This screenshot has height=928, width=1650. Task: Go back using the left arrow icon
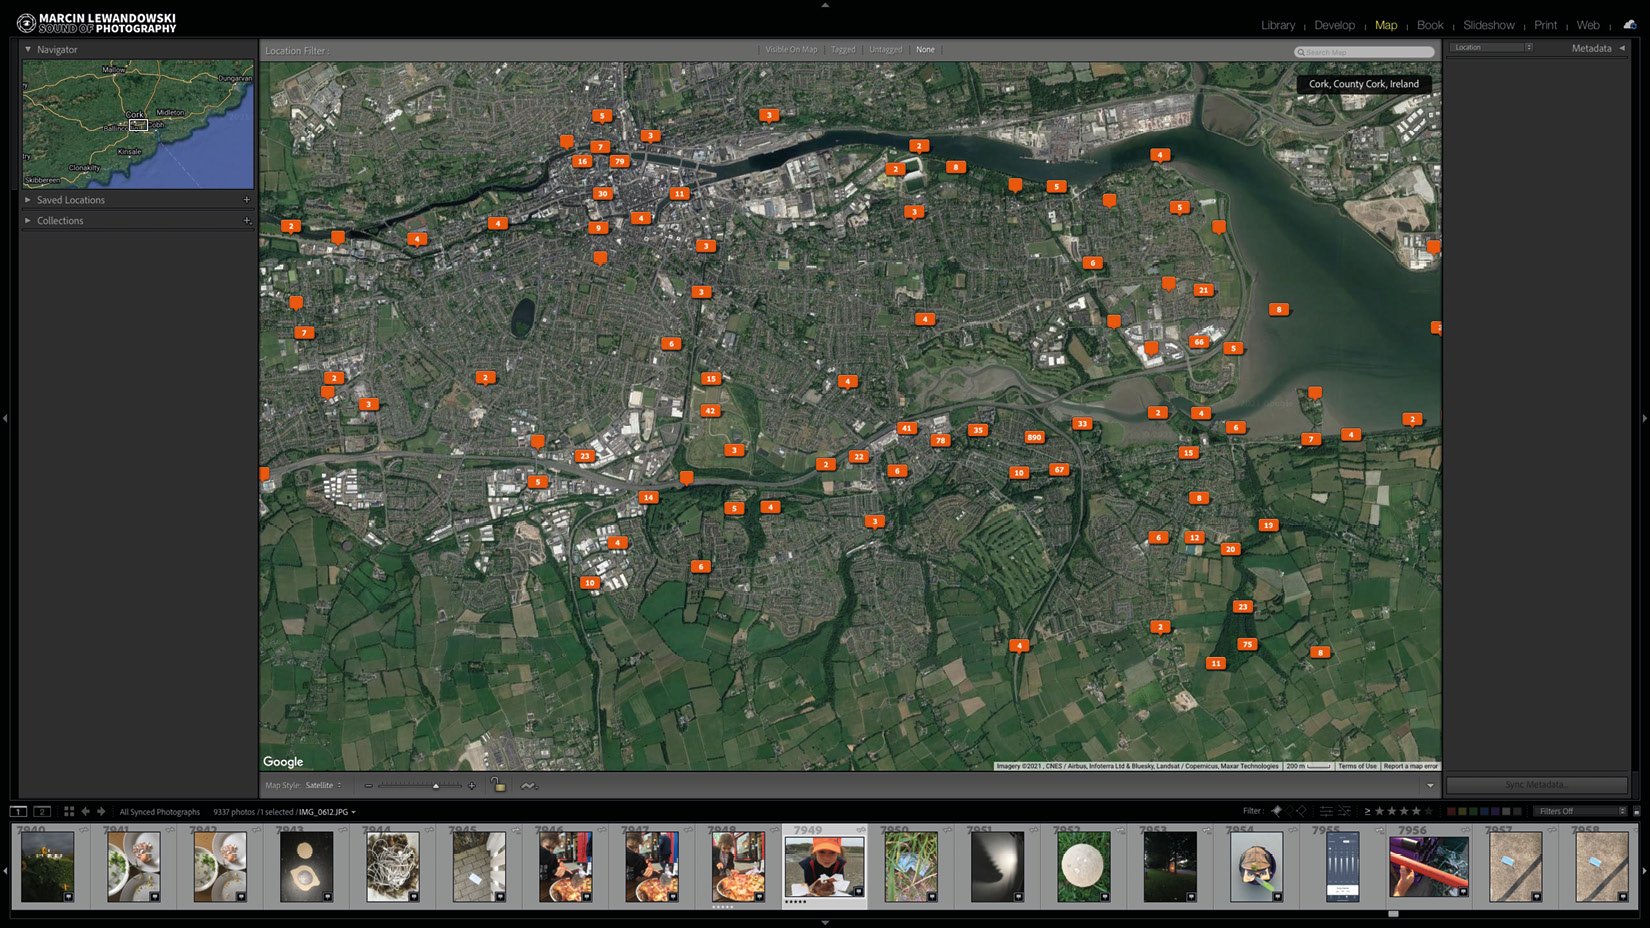tap(85, 811)
